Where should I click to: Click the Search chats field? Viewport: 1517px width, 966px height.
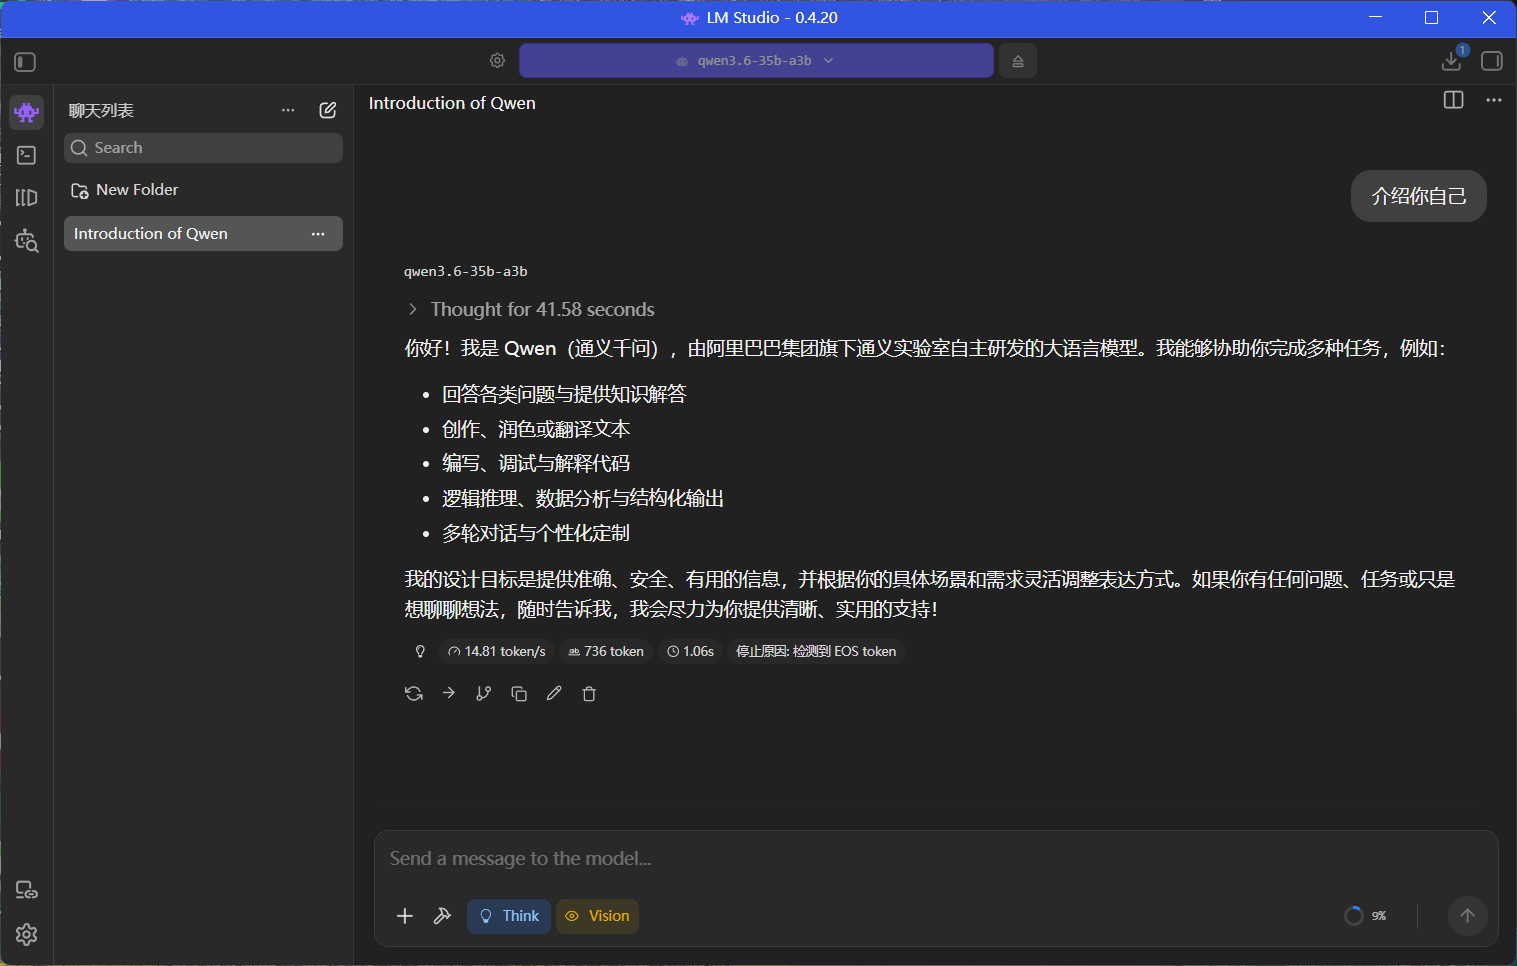(x=203, y=148)
